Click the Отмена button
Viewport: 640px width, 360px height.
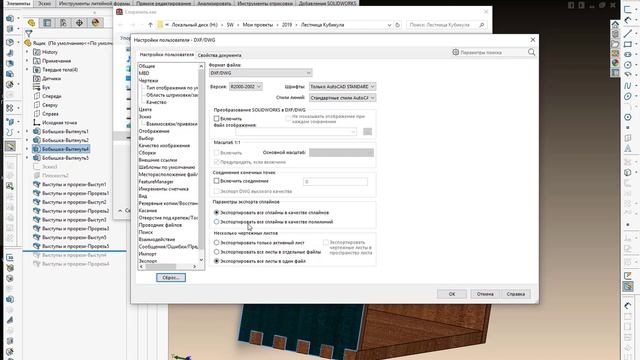[x=485, y=294]
